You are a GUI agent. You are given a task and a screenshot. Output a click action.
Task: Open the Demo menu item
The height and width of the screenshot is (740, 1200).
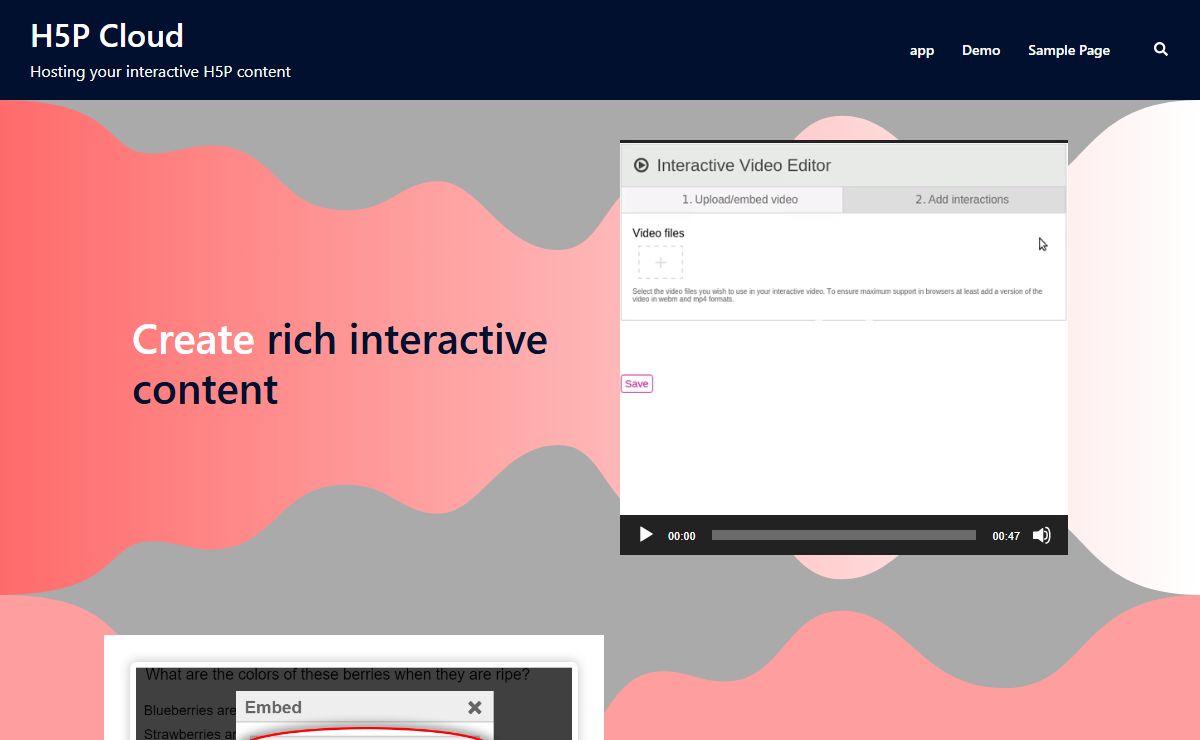pos(981,50)
